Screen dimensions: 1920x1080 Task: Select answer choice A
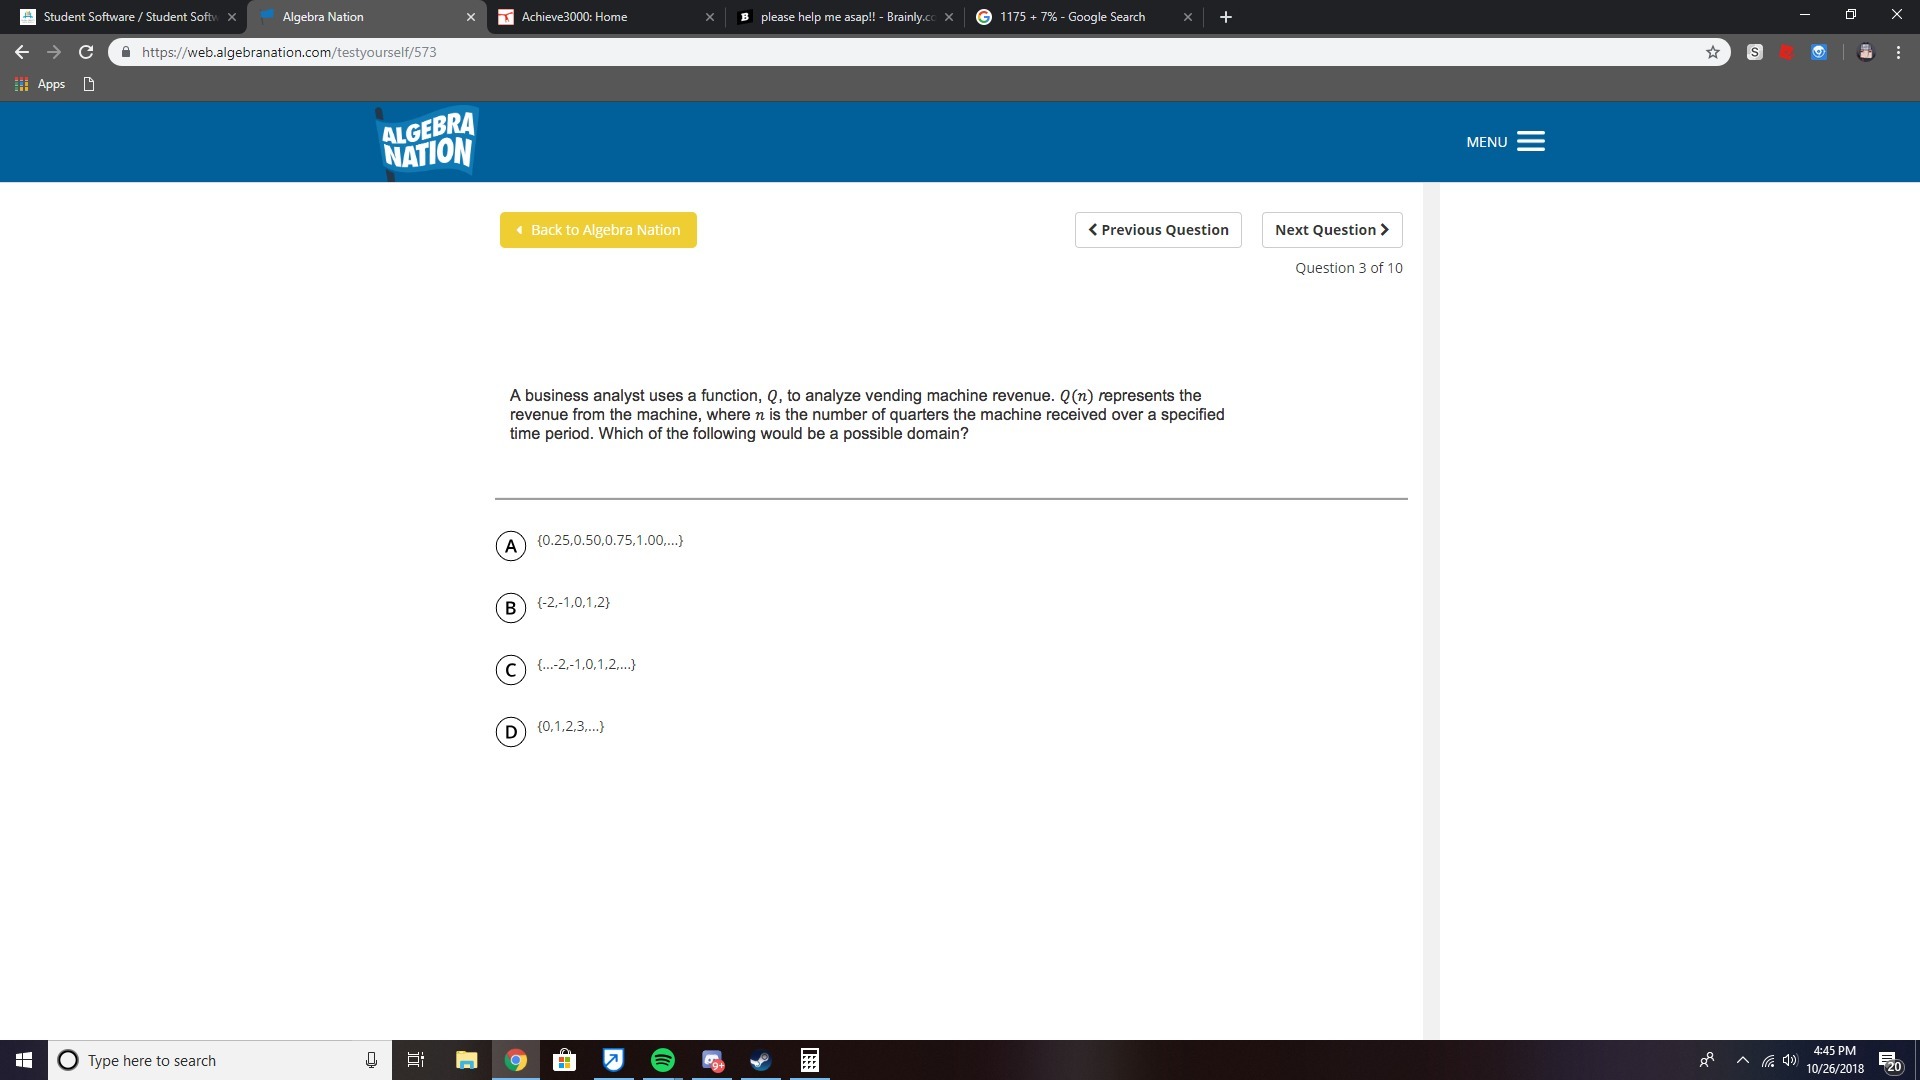[511, 546]
